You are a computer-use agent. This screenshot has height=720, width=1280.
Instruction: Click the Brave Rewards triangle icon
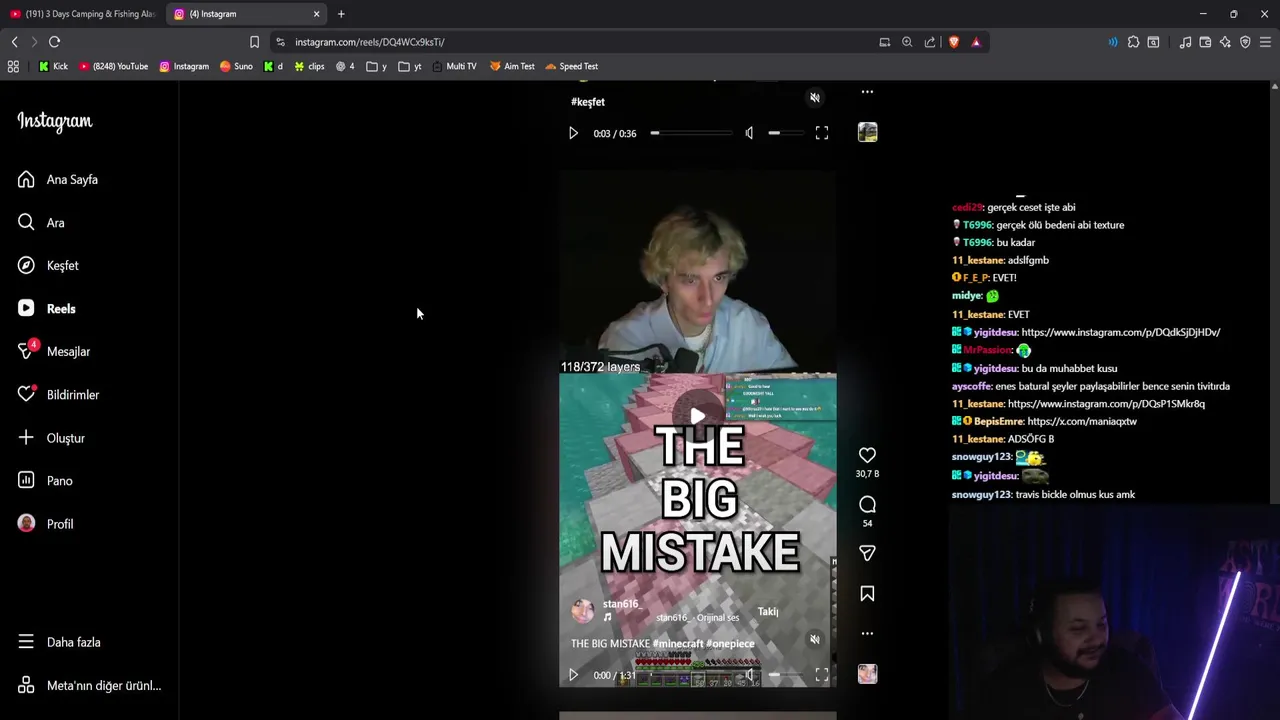tap(976, 42)
